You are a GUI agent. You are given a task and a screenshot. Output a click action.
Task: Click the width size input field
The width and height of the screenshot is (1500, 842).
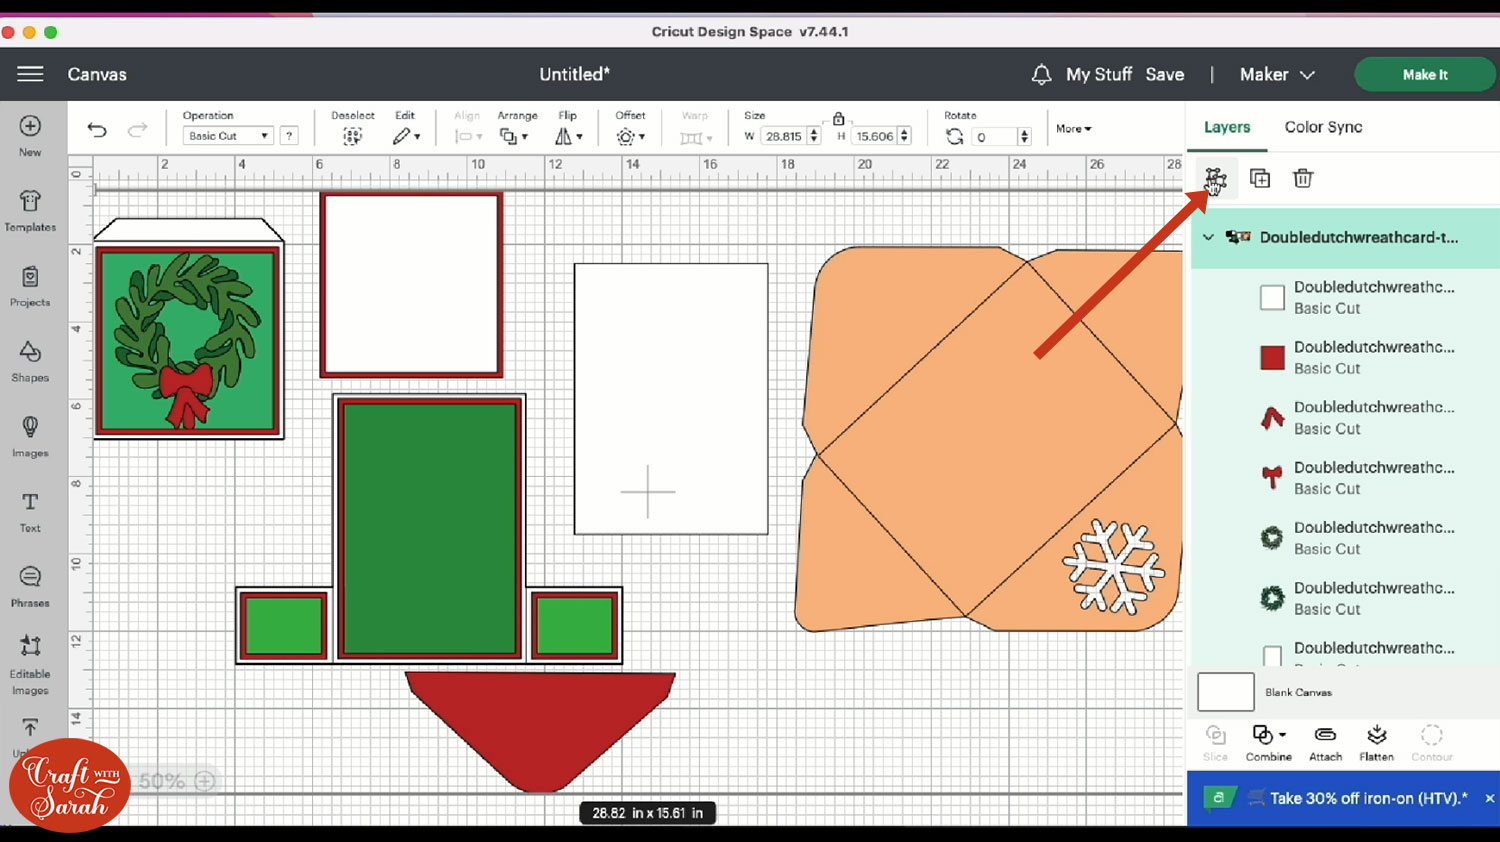(783, 136)
